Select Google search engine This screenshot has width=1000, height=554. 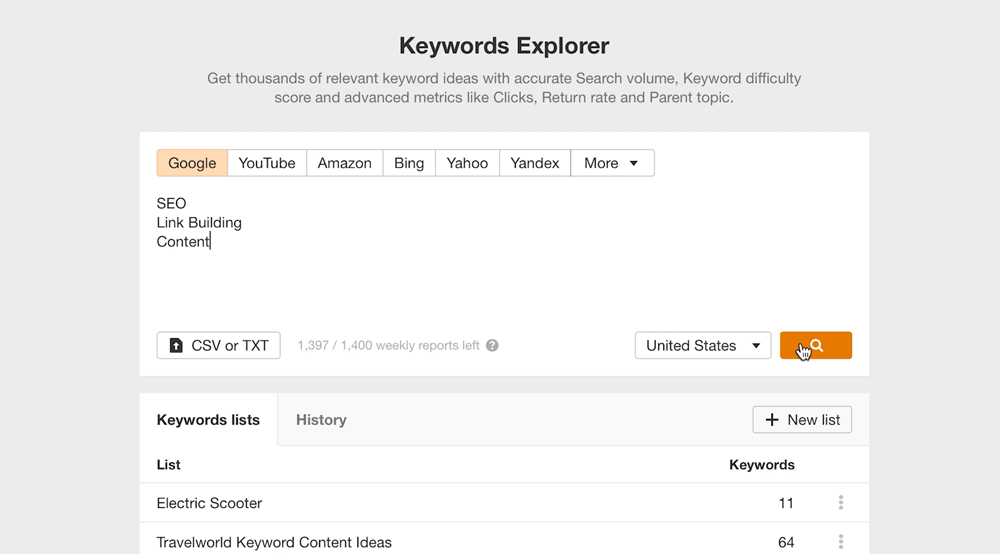(192, 163)
